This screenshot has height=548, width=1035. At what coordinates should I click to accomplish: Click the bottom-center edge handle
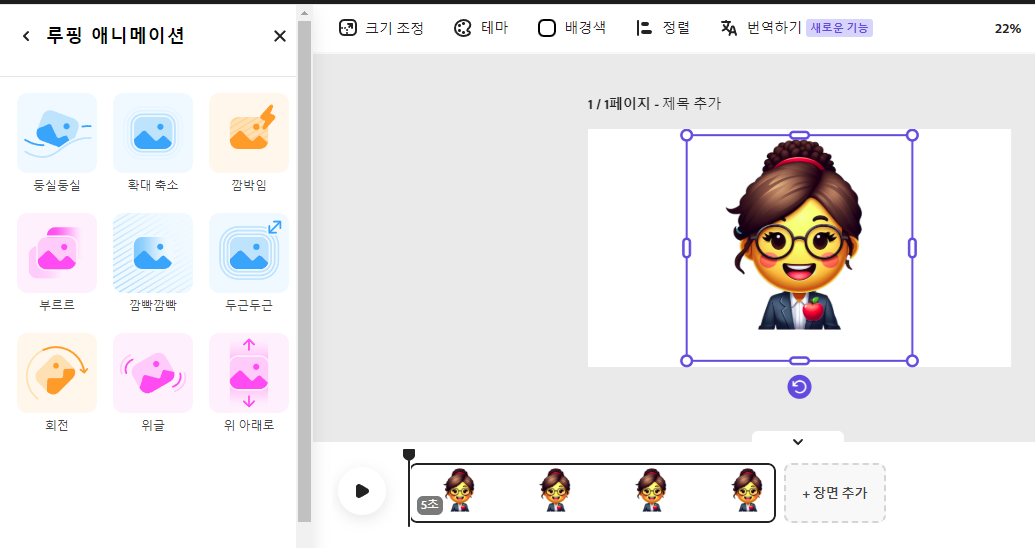pos(799,360)
